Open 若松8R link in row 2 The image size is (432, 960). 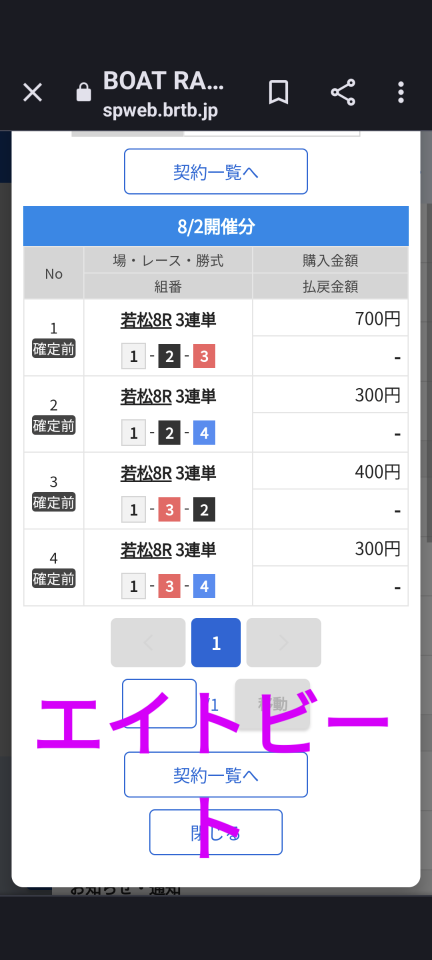coord(146,396)
